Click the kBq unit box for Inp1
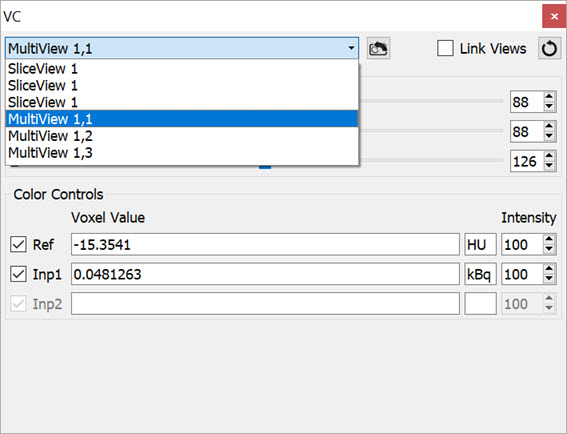 (x=480, y=274)
